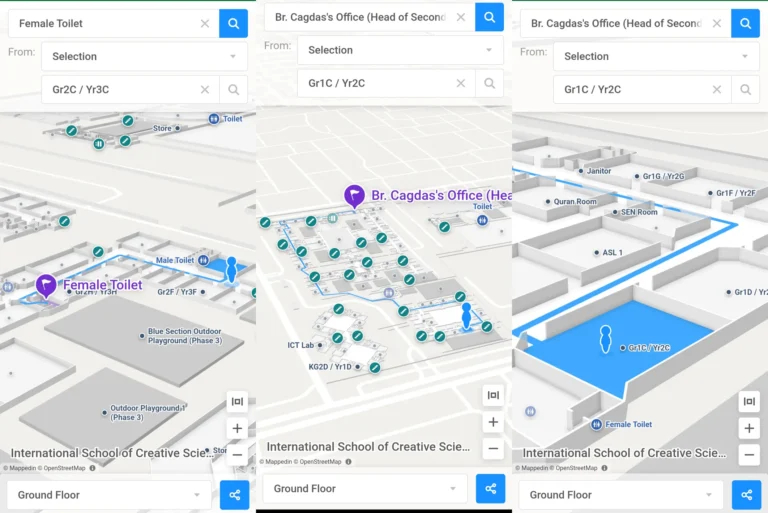The image size is (768, 513).
Task: Click fit-to-view icon in middle panel
Action: 493,395
